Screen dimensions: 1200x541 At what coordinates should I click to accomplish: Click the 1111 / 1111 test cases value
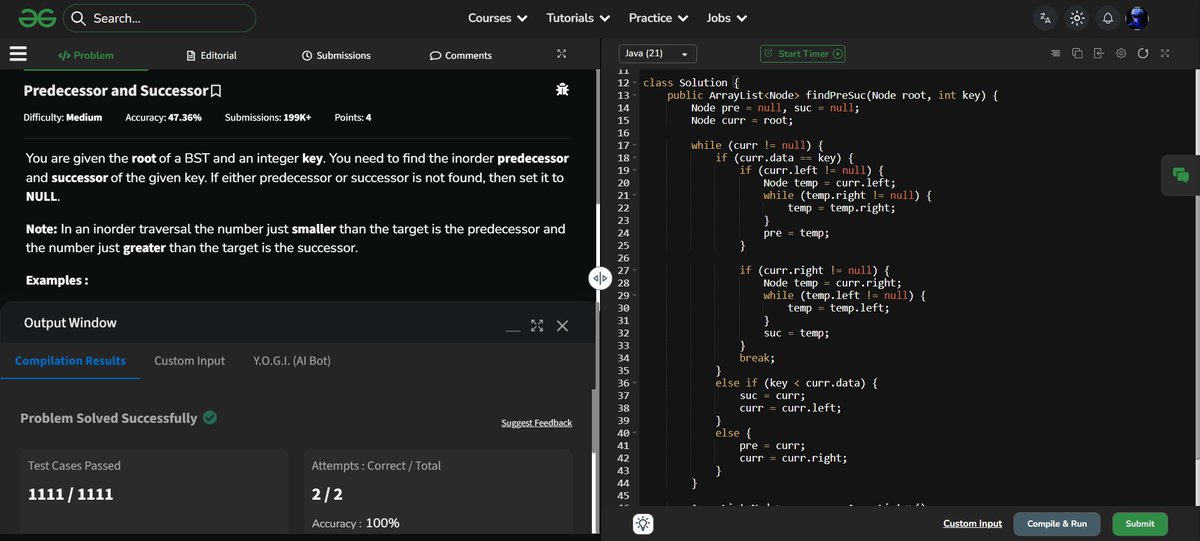(70, 494)
